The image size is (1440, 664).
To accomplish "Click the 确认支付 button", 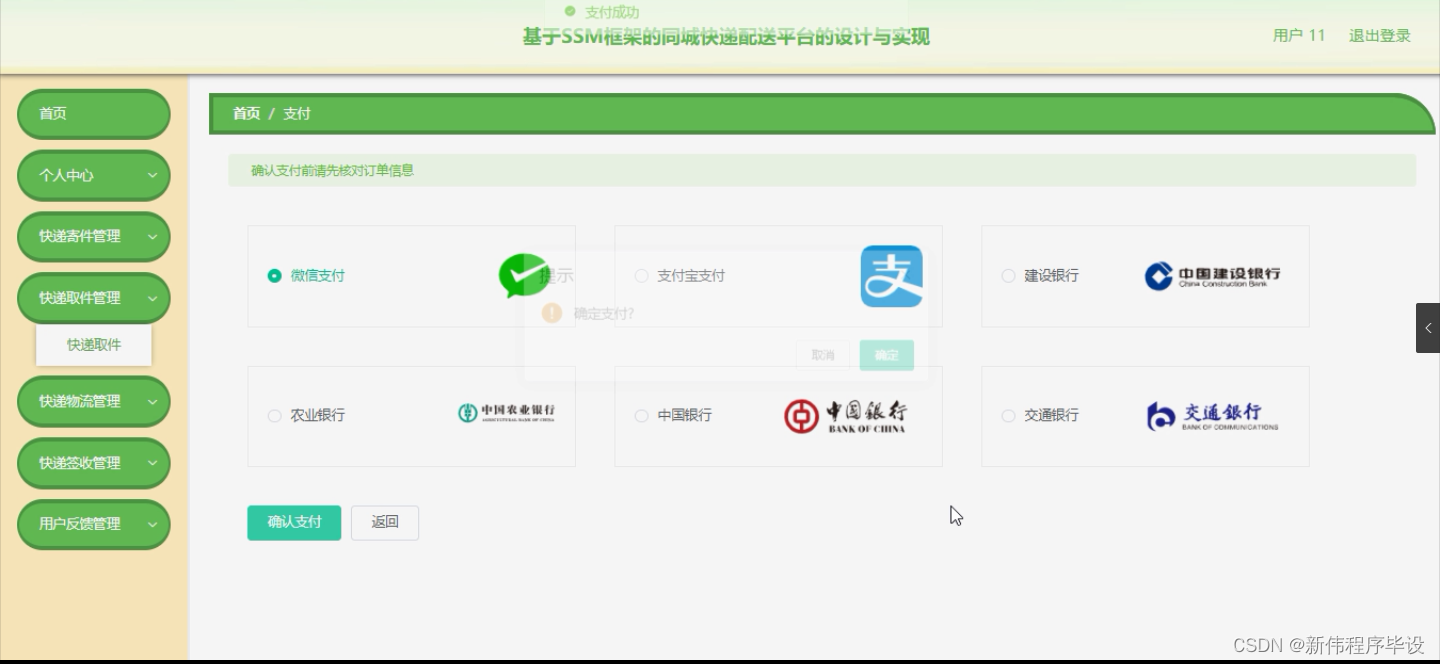I will pyautogui.click(x=294, y=523).
